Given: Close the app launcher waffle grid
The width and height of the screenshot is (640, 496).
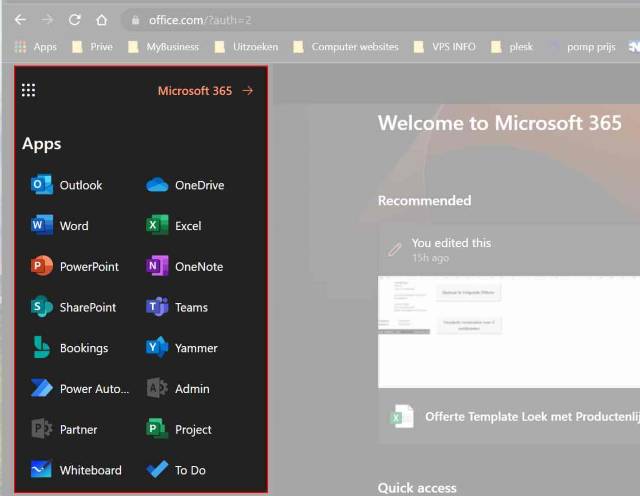Looking at the screenshot, I should 28,91.
